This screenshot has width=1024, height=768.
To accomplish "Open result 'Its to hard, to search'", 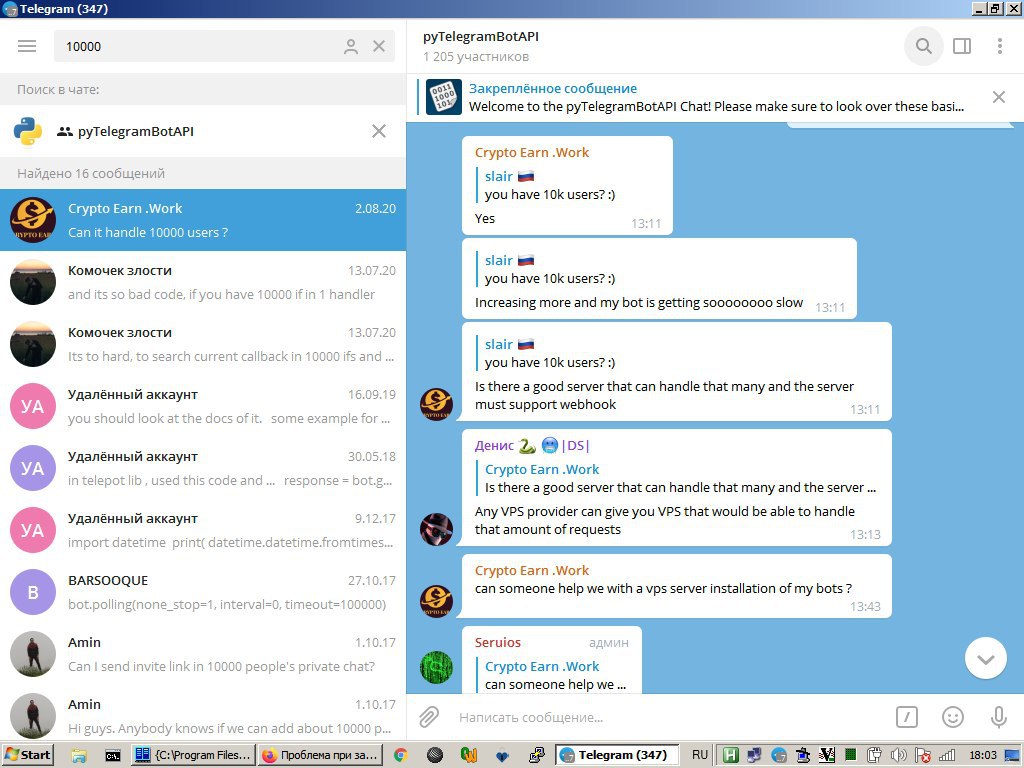I will (x=203, y=344).
